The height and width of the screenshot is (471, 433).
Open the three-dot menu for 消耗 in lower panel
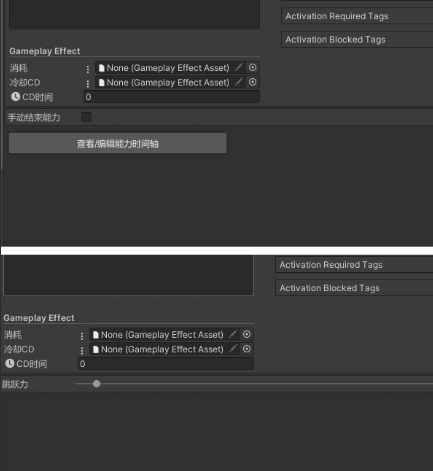pos(82,336)
